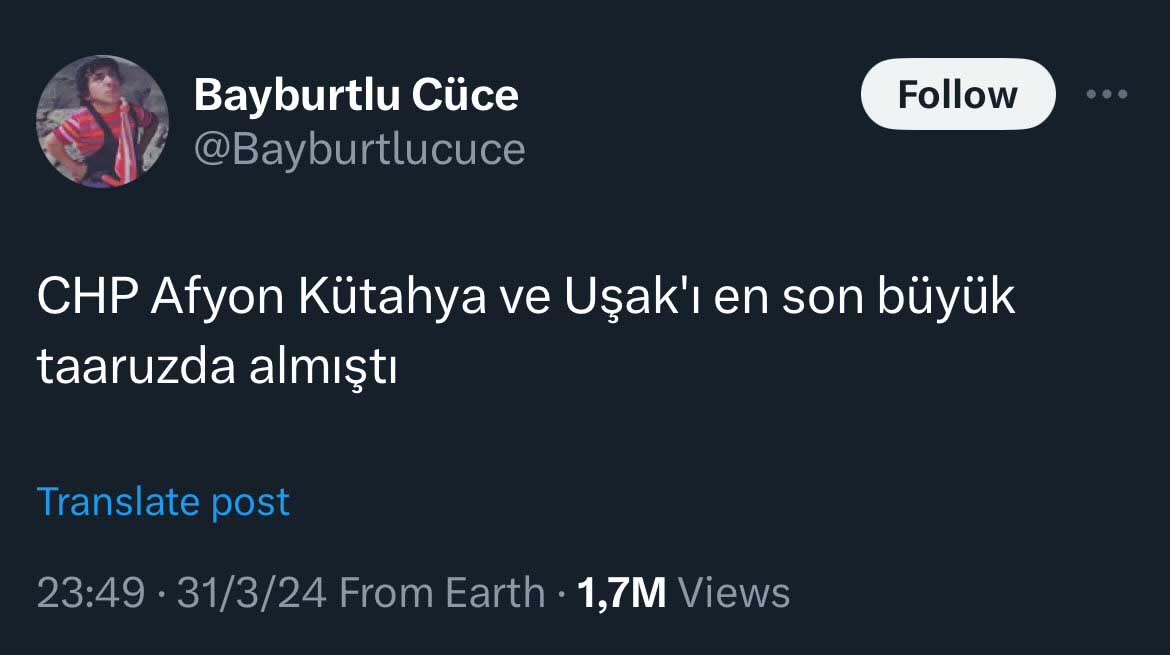
Task: Open the Bayburtlu Cüce display name
Action: pos(356,95)
